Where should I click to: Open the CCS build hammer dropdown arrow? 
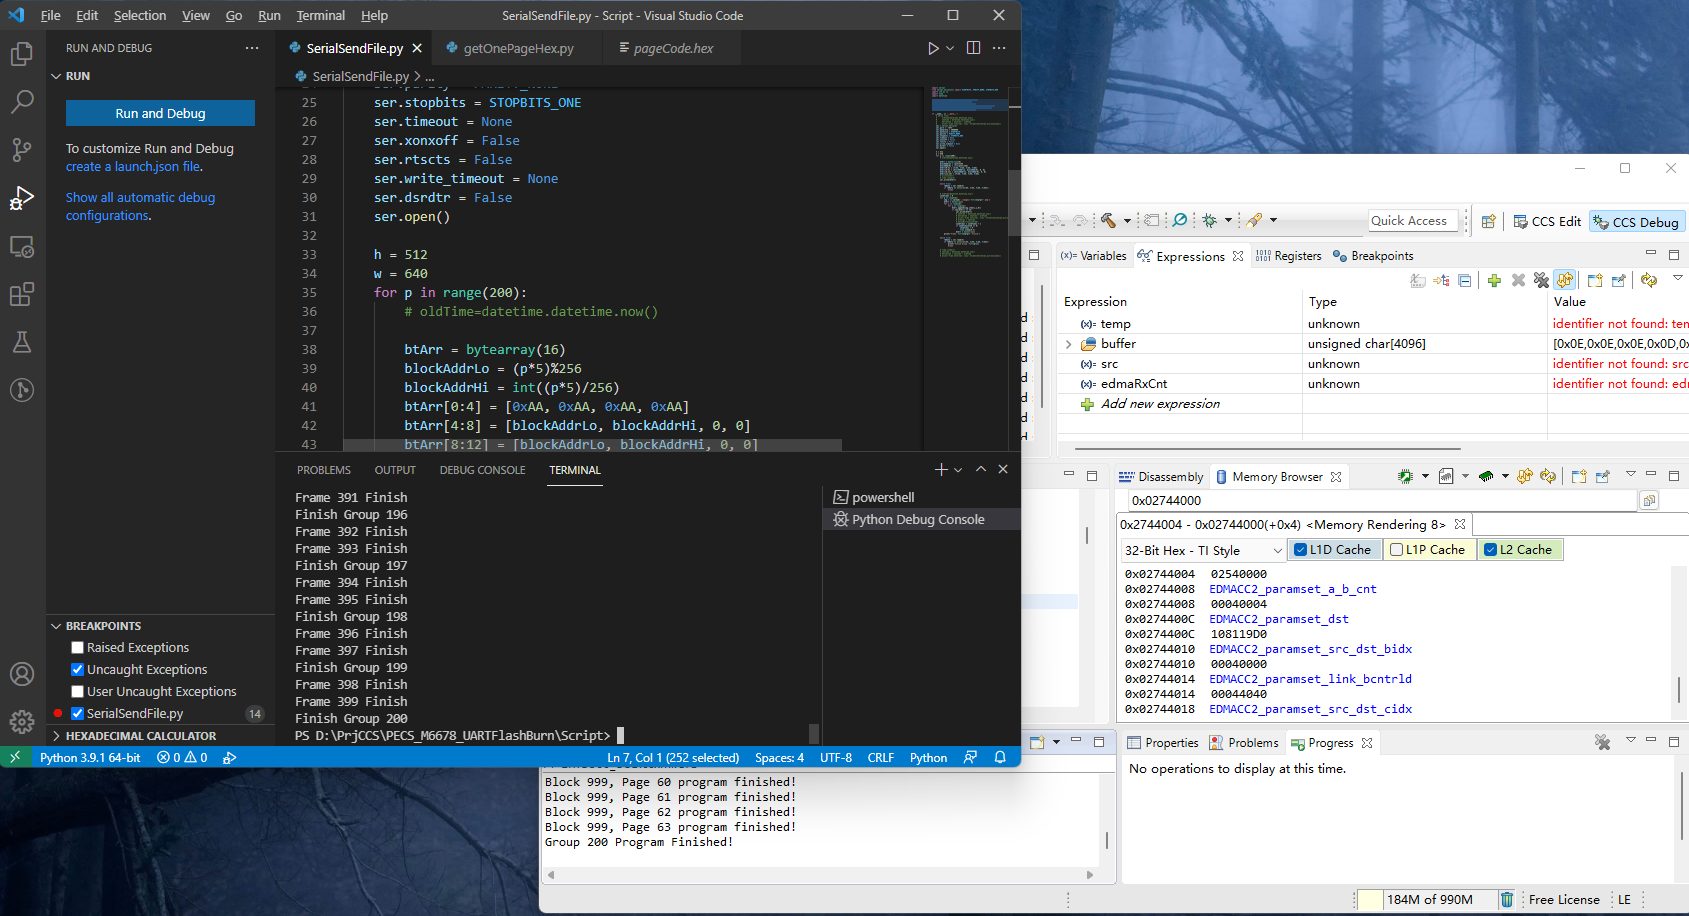coord(1127,221)
